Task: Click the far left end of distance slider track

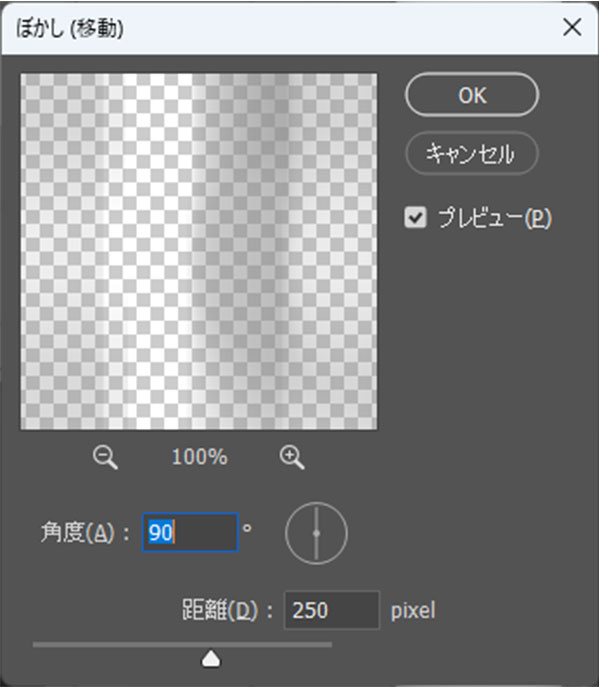Action: click(35, 645)
